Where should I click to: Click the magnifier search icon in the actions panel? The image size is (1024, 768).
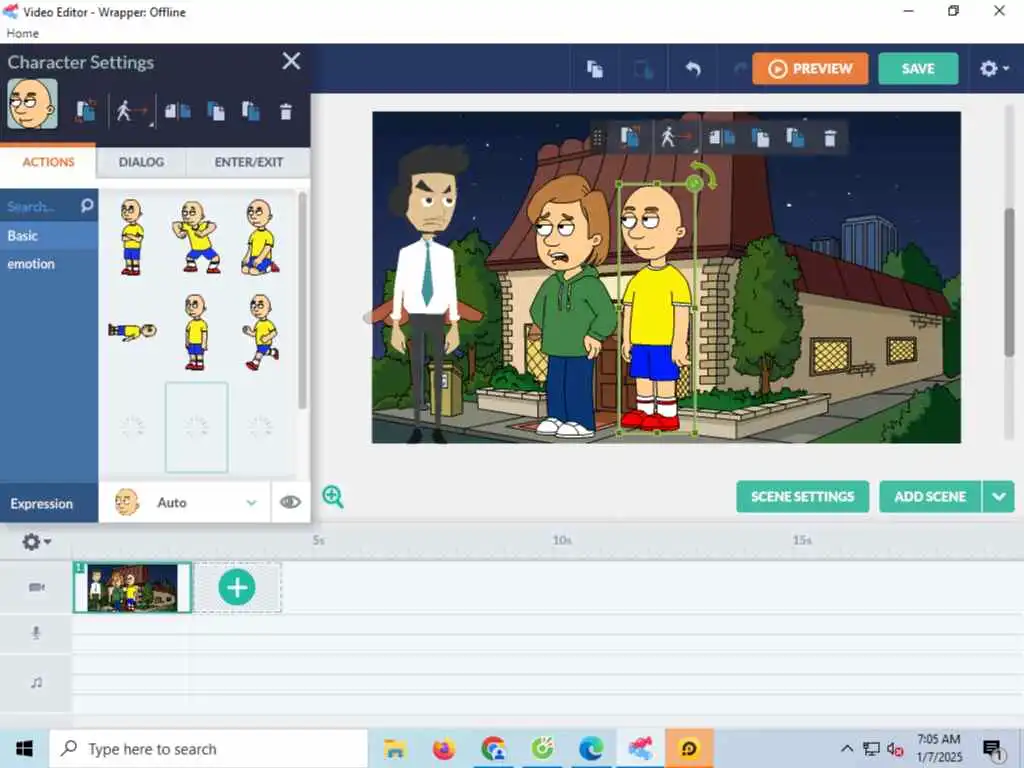(x=86, y=206)
